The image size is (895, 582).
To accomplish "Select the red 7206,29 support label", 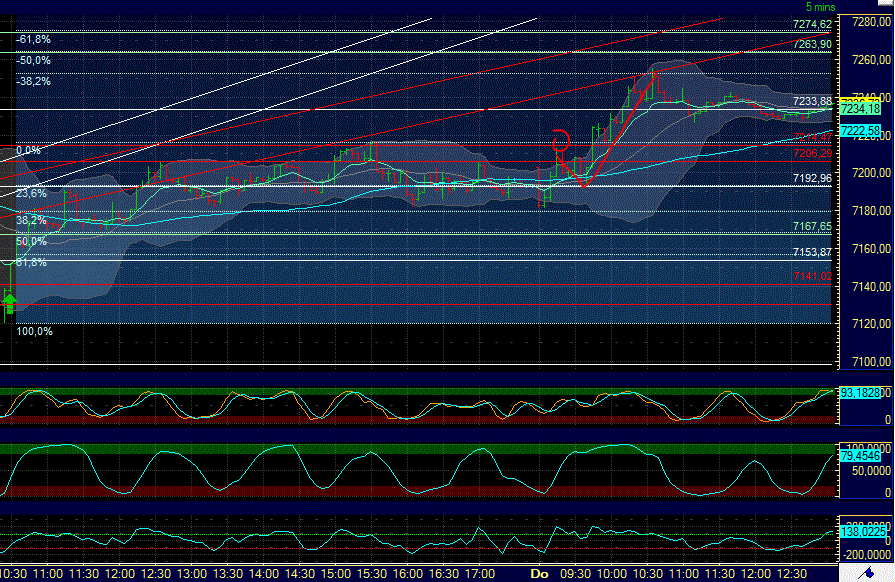I will click(x=814, y=153).
